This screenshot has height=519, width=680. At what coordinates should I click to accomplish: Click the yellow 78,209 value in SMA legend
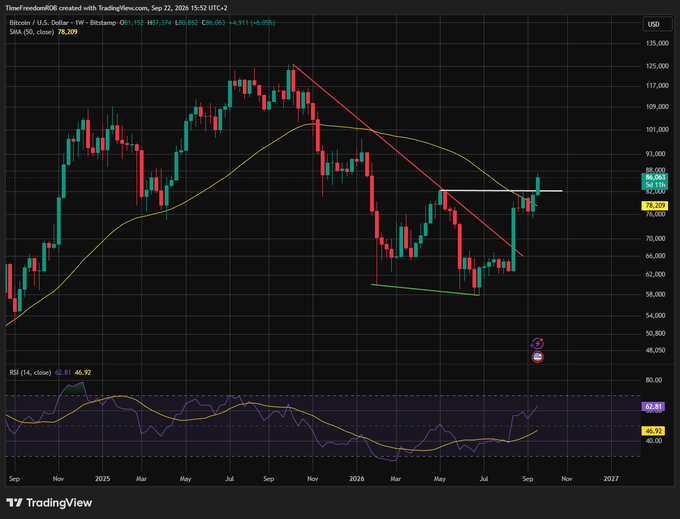coord(67,32)
